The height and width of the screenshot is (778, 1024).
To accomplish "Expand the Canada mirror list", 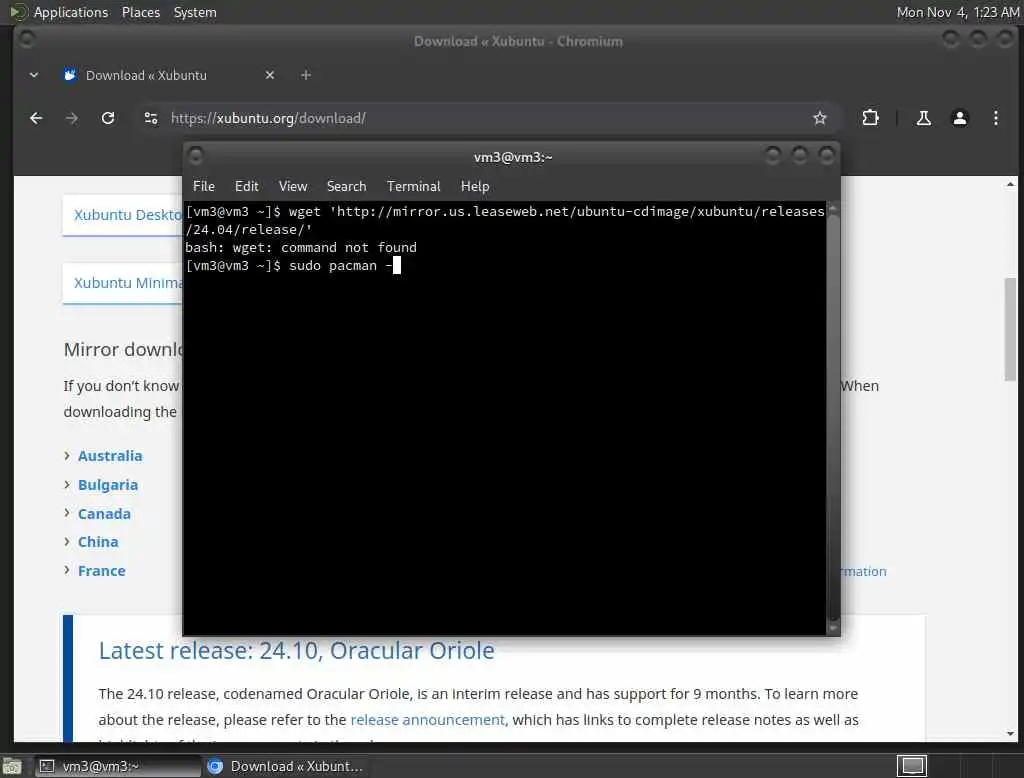I will (x=104, y=513).
